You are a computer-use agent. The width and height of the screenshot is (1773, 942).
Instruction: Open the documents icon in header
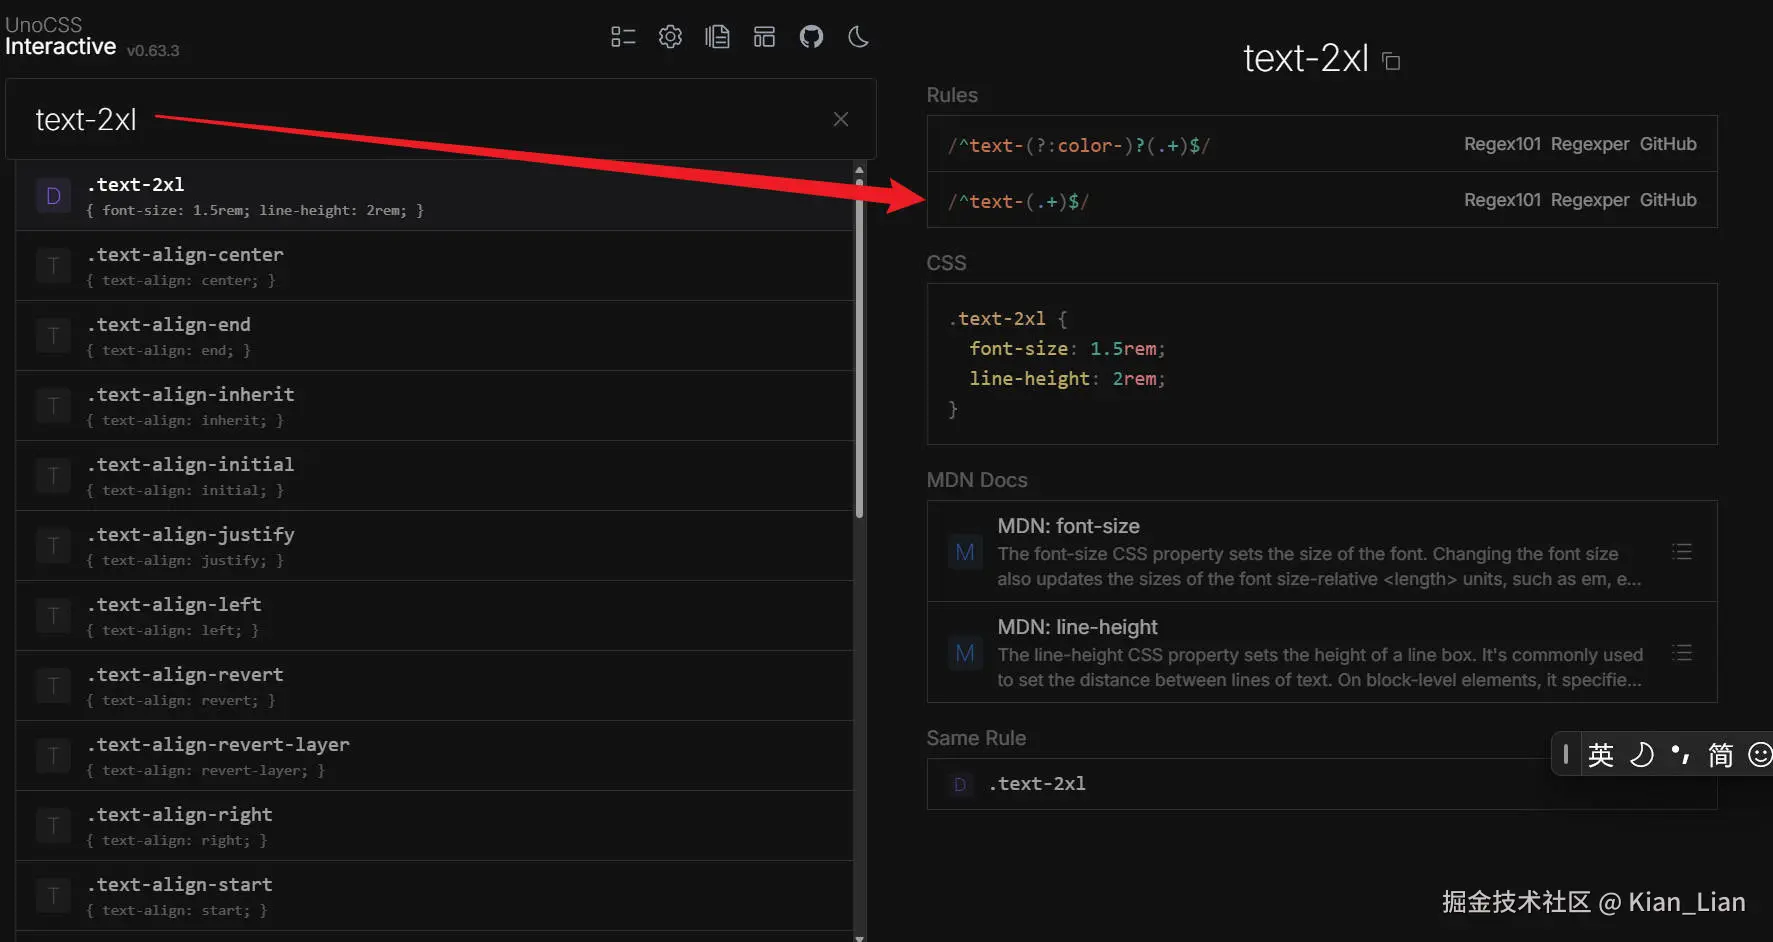[x=717, y=37]
